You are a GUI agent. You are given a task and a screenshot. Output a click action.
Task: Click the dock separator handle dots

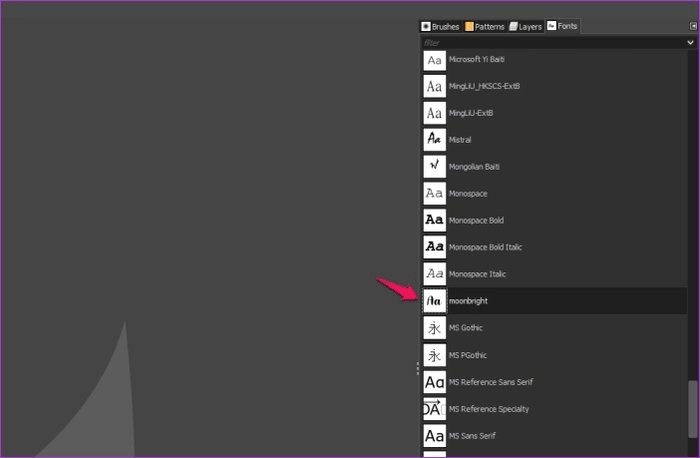(417, 368)
